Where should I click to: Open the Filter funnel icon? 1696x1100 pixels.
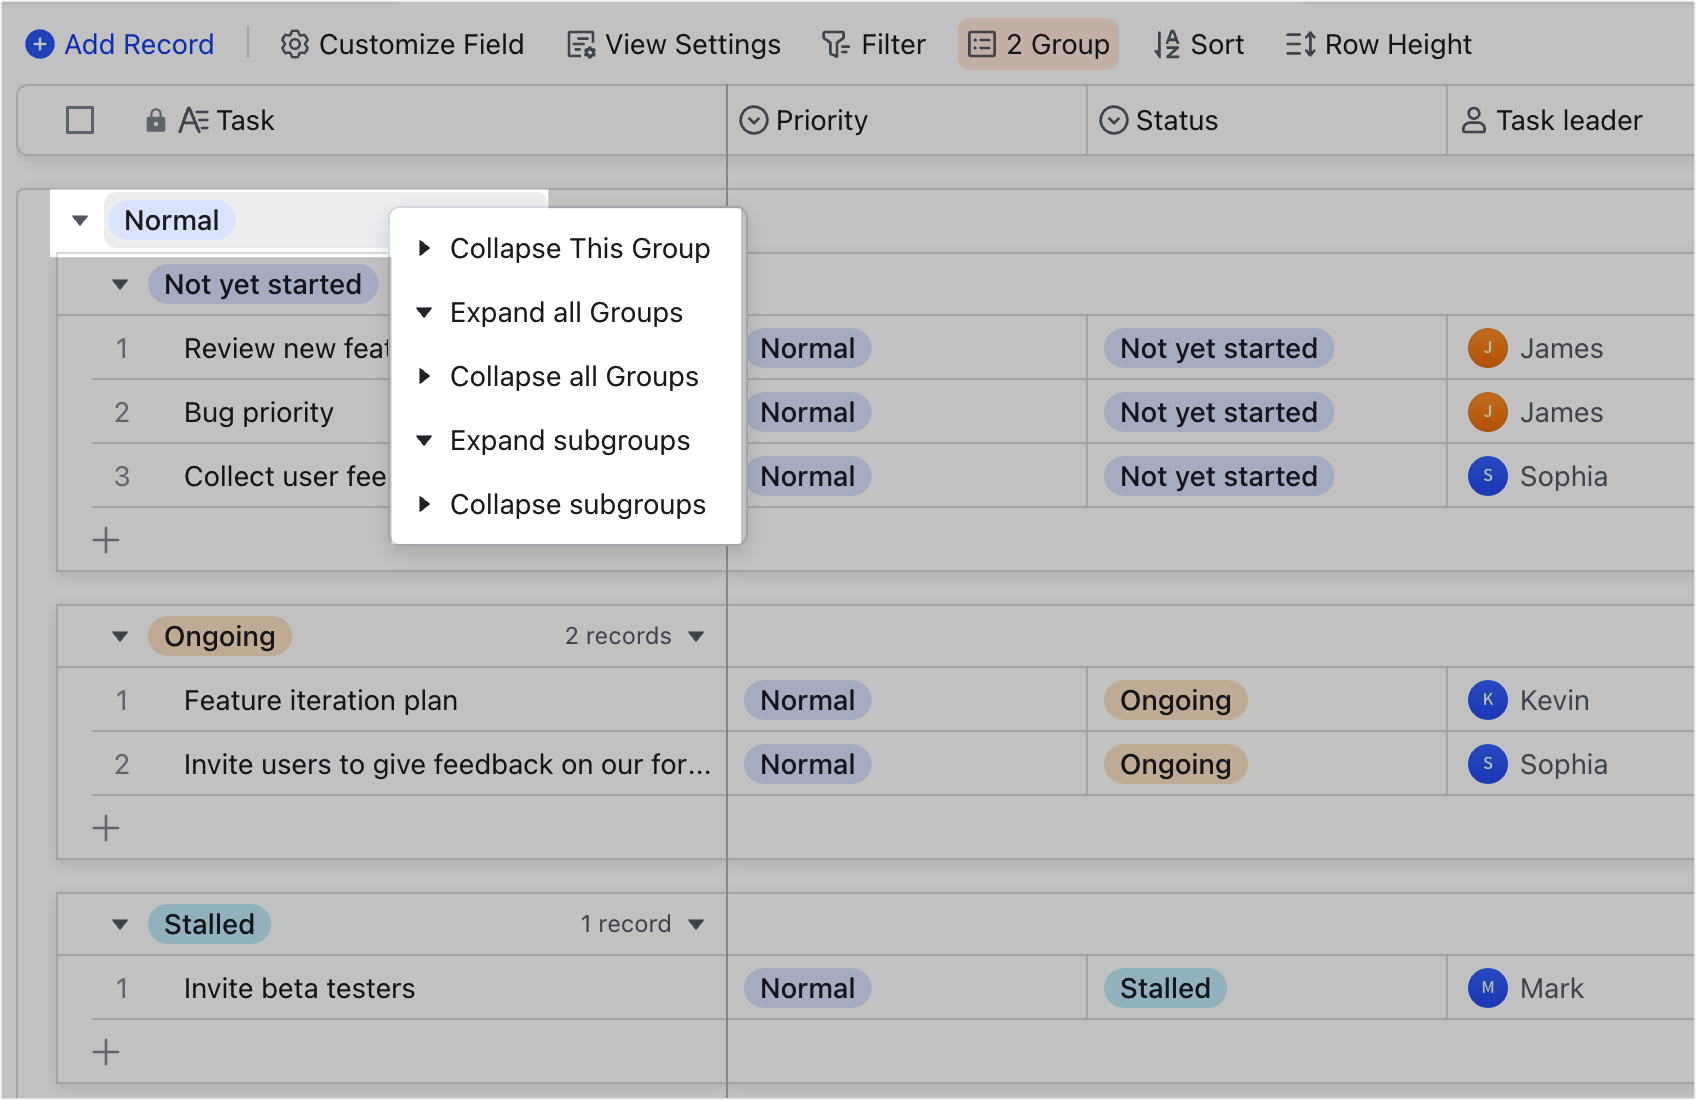(x=838, y=44)
